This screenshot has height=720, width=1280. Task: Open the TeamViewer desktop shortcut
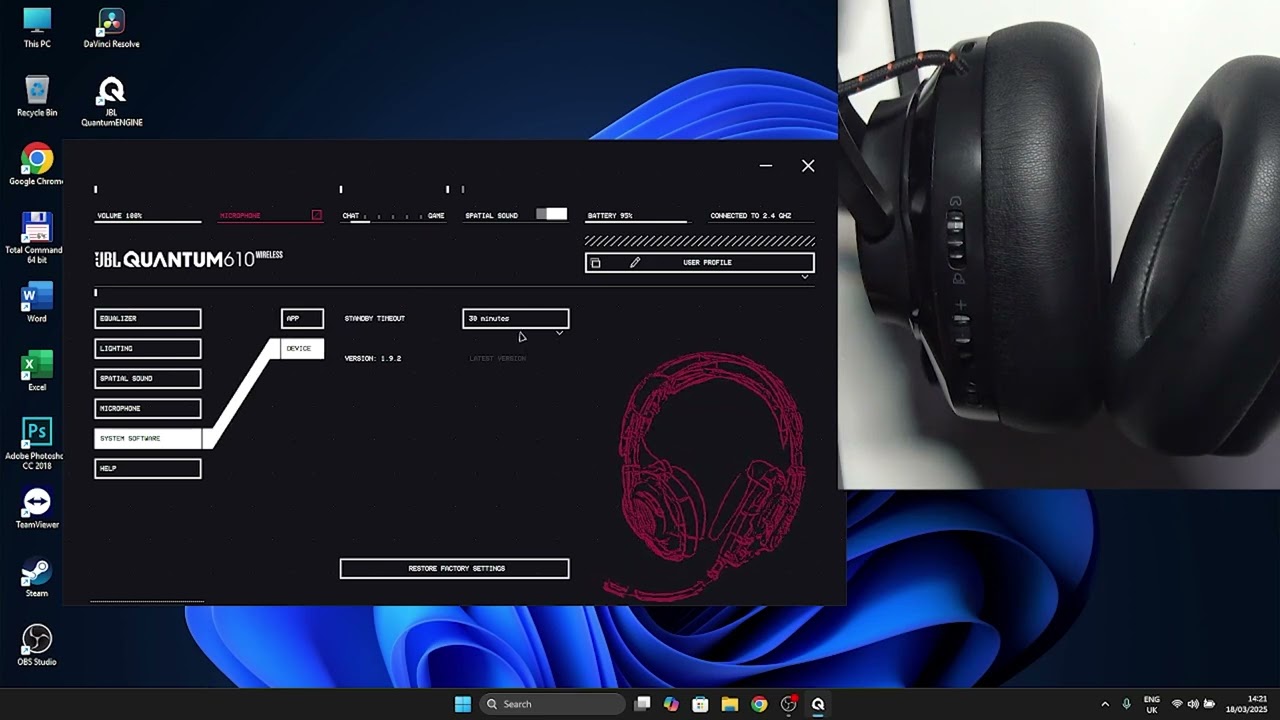[x=37, y=508]
